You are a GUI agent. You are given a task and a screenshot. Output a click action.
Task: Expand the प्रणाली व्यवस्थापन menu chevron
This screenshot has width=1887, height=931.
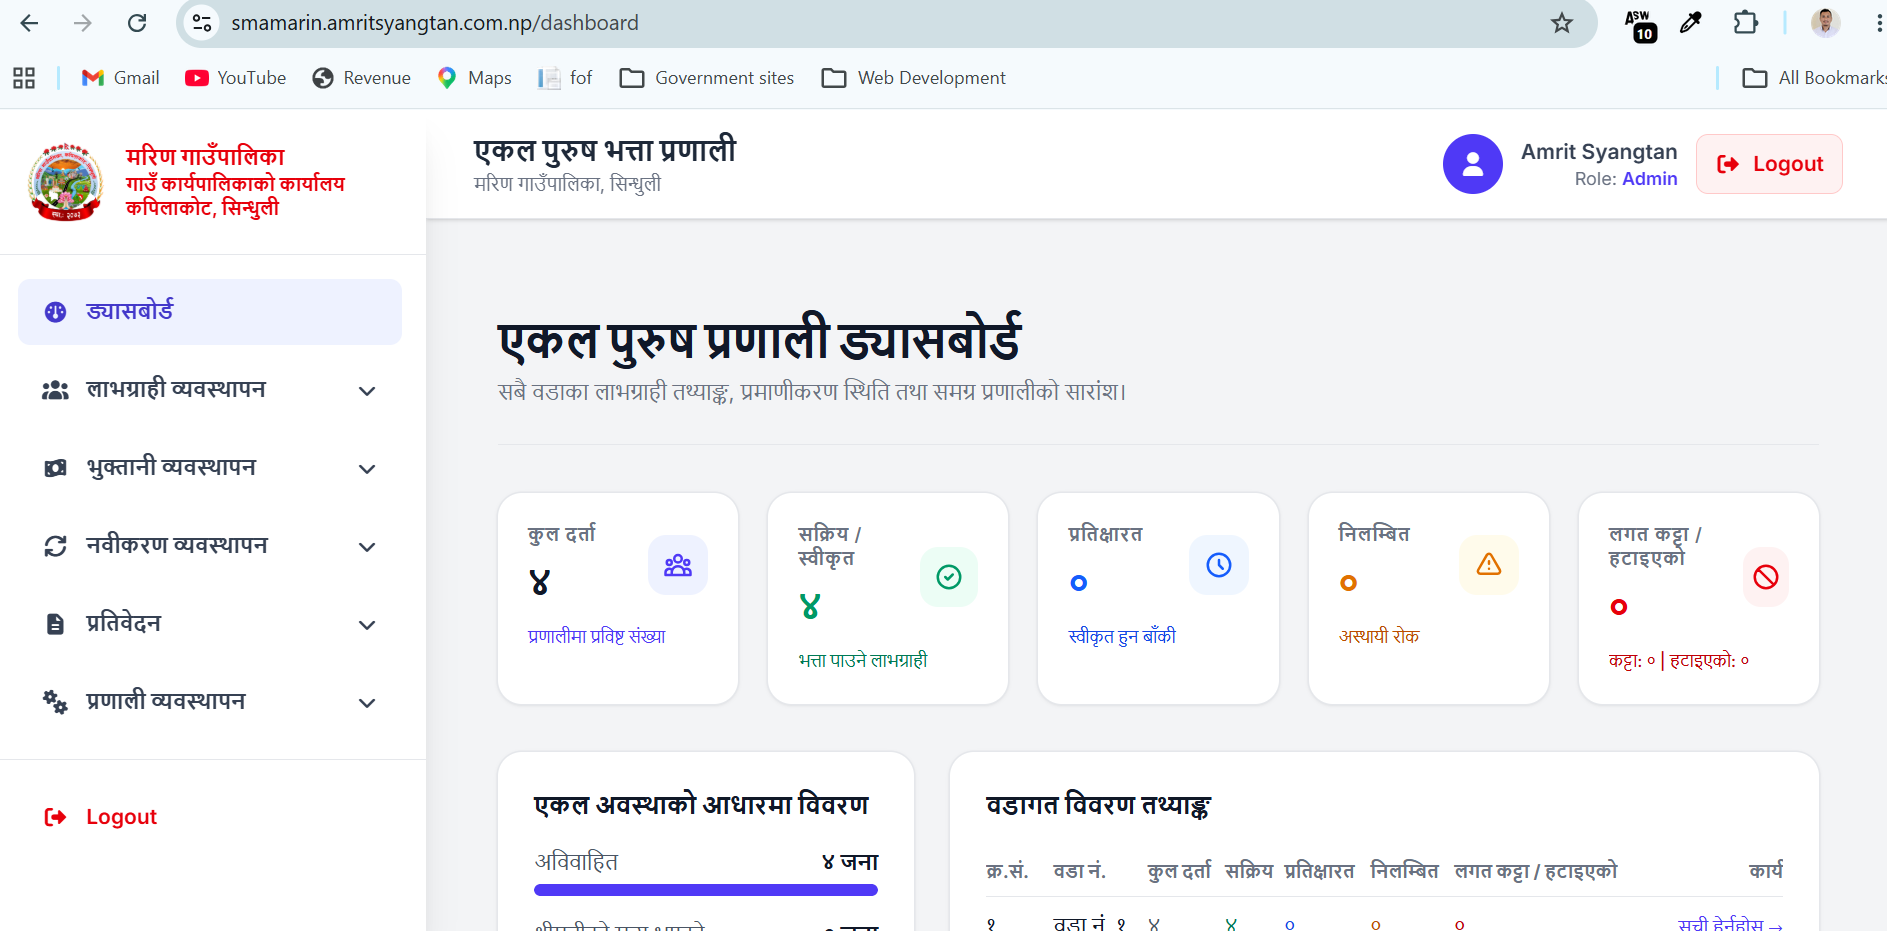[367, 703]
